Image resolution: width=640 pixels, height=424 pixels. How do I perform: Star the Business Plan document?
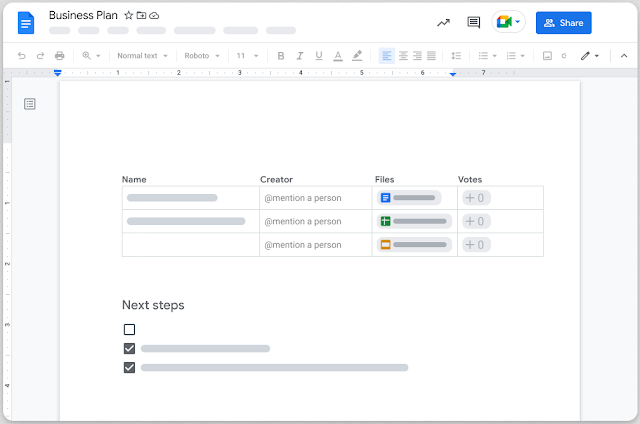129,16
